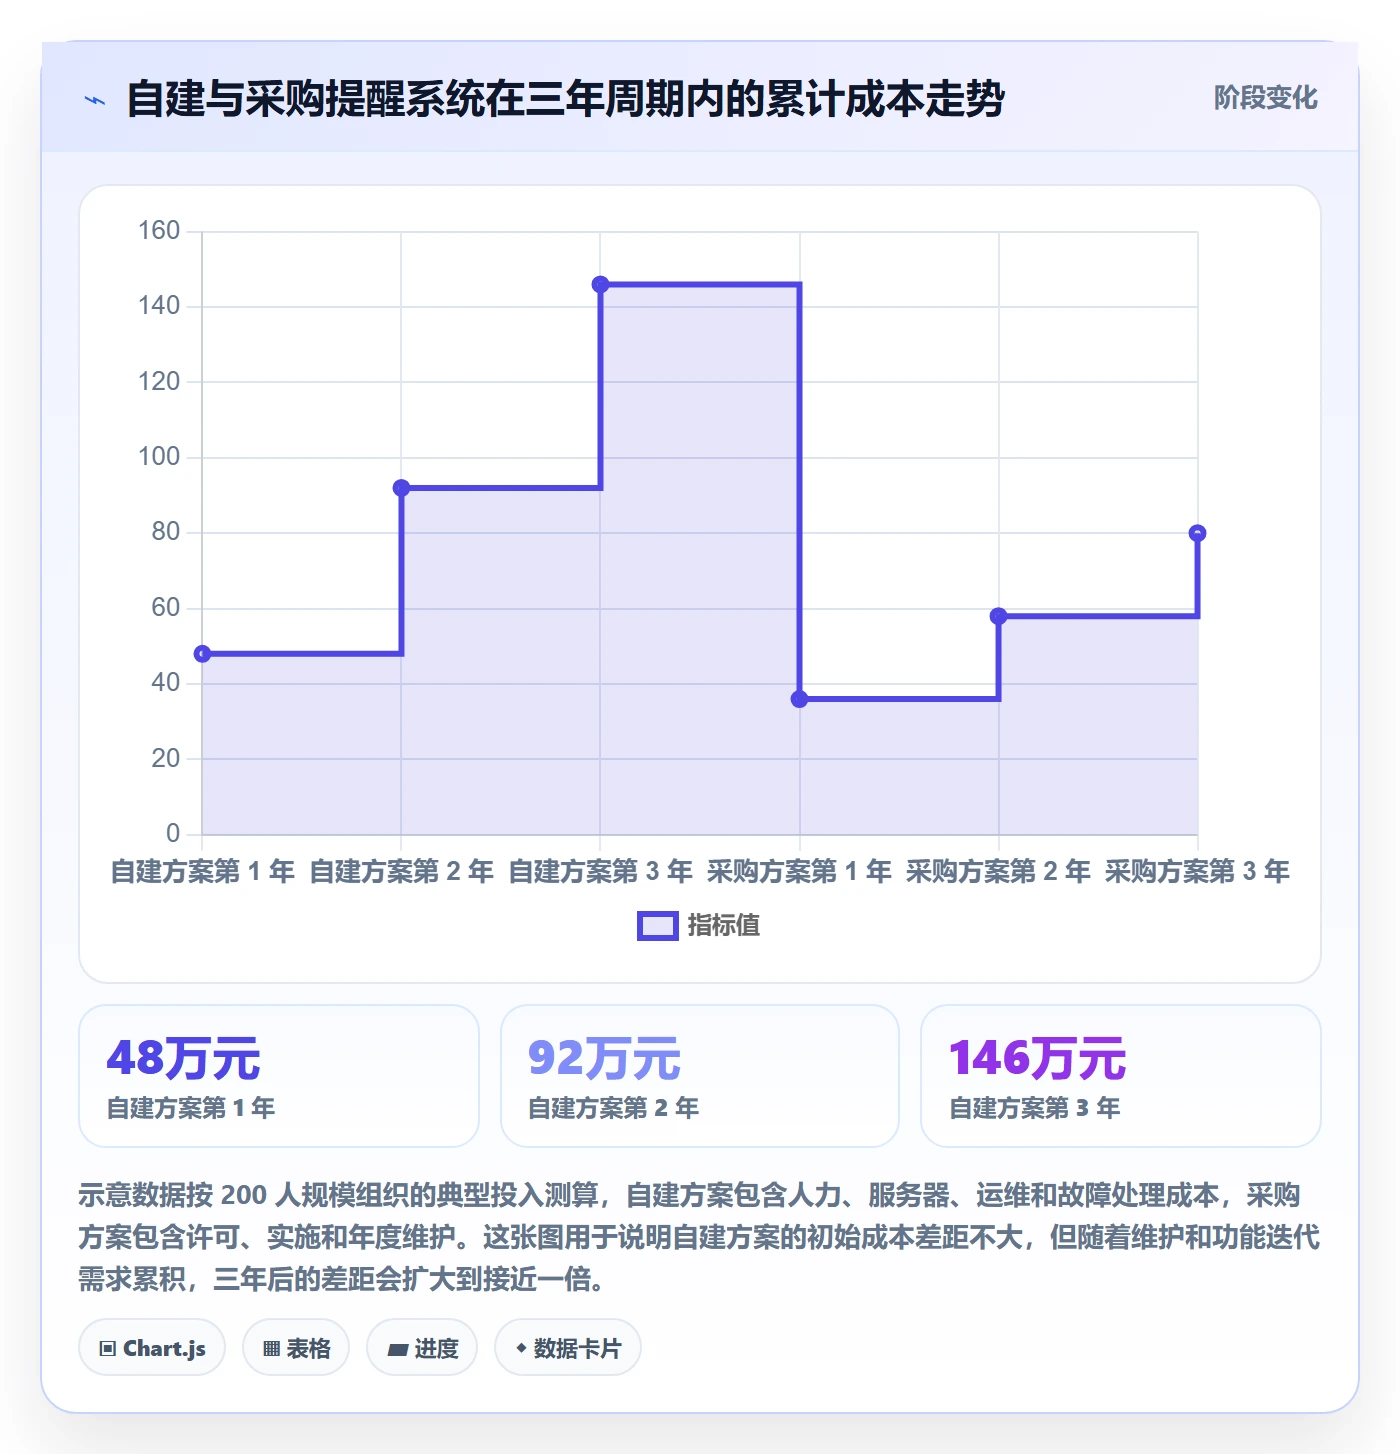Click the lightning bolt icon beside the title
This screenshot has width=1400, height=1454.
[95, 100]
